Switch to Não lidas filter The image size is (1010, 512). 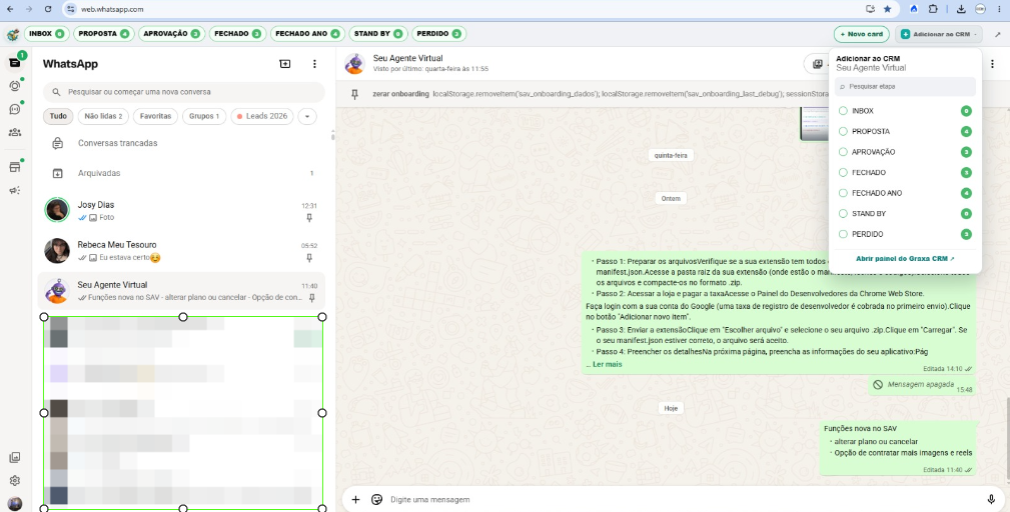[x=103, y=117]
